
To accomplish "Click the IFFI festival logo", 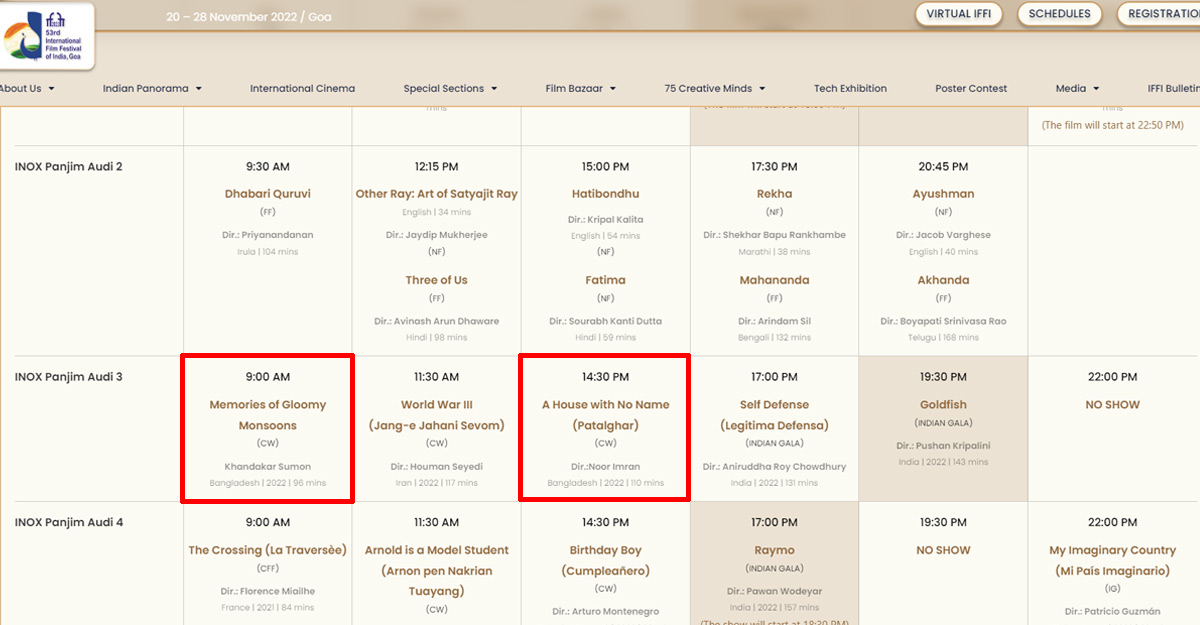I will point(45,36).
